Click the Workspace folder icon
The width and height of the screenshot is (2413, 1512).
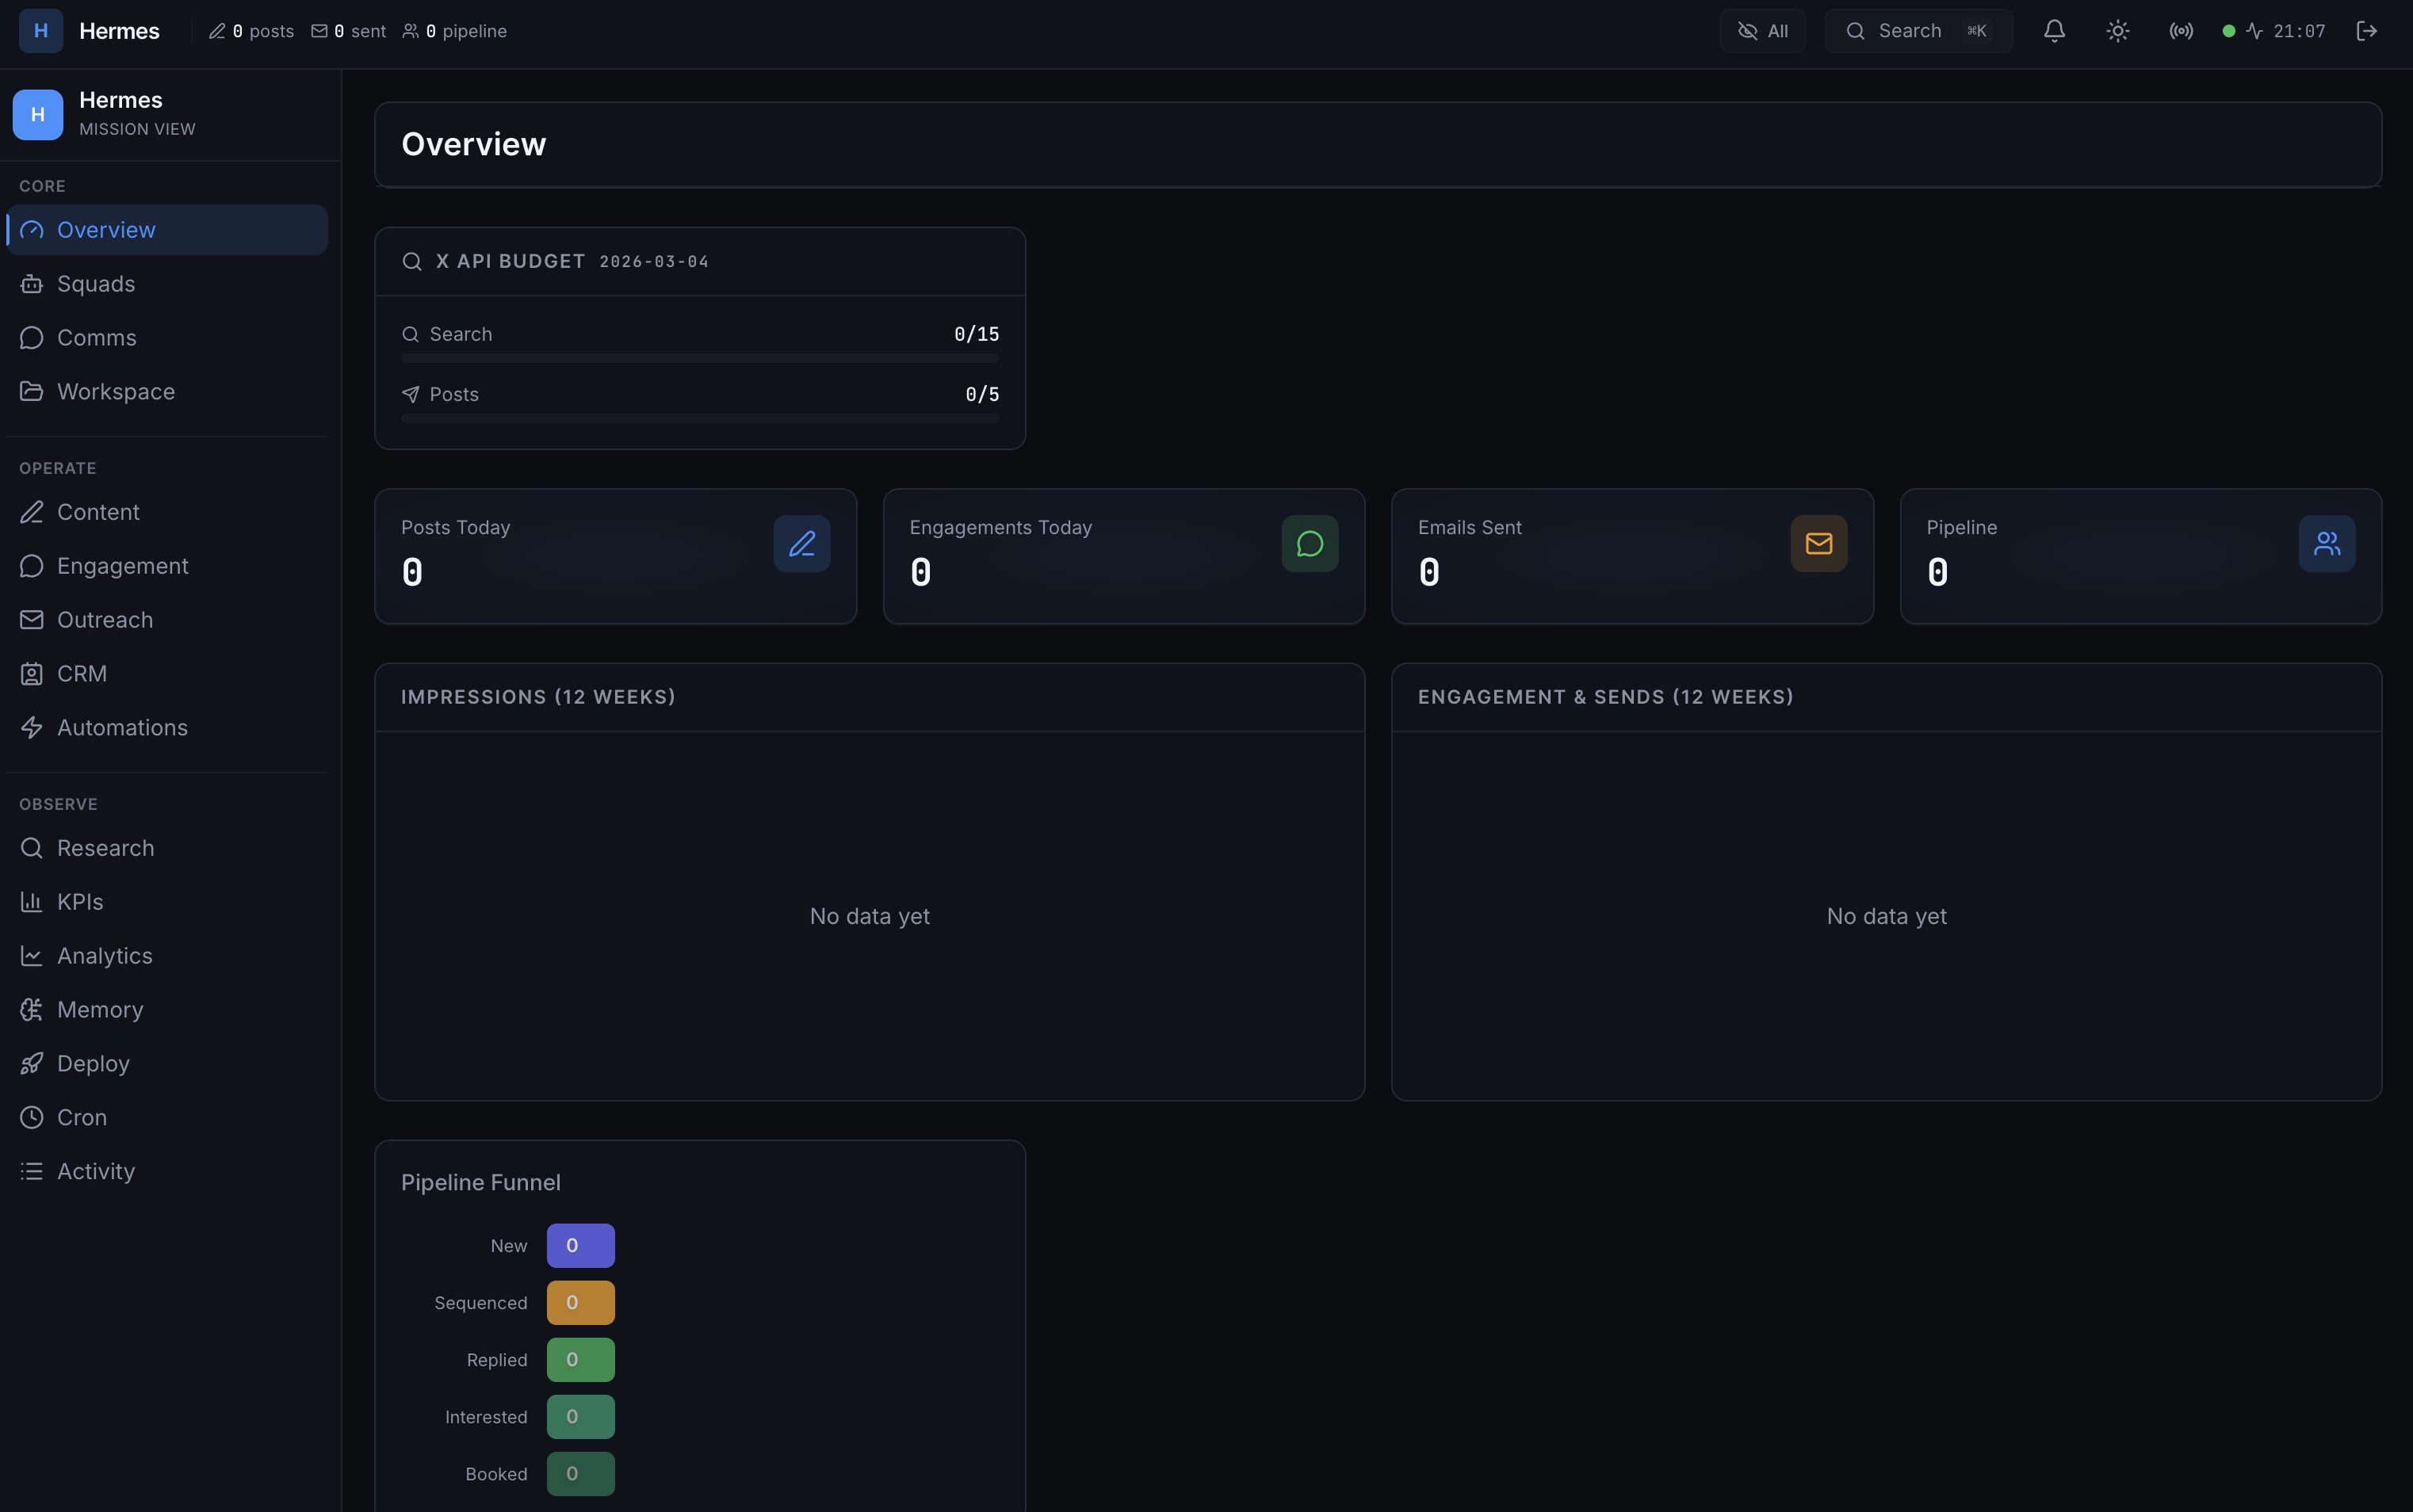click(x=32, y=392)
